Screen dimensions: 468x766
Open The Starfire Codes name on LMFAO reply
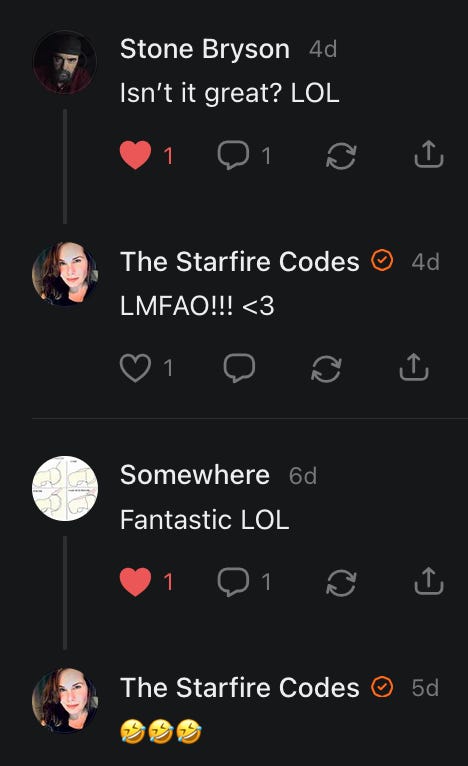click(x=240, y=261)
